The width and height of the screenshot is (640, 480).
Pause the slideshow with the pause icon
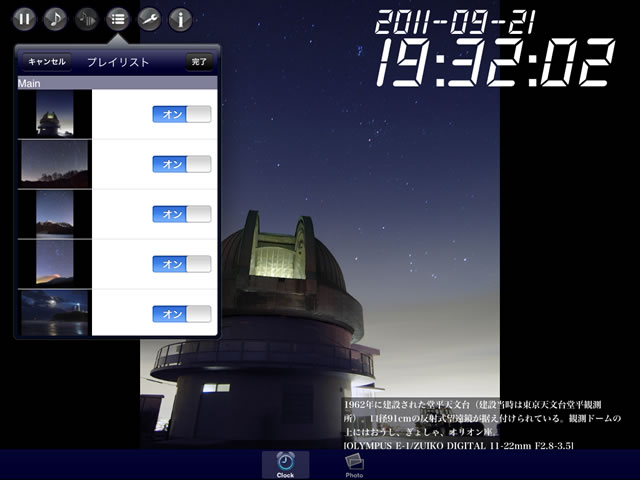point(24,19)
